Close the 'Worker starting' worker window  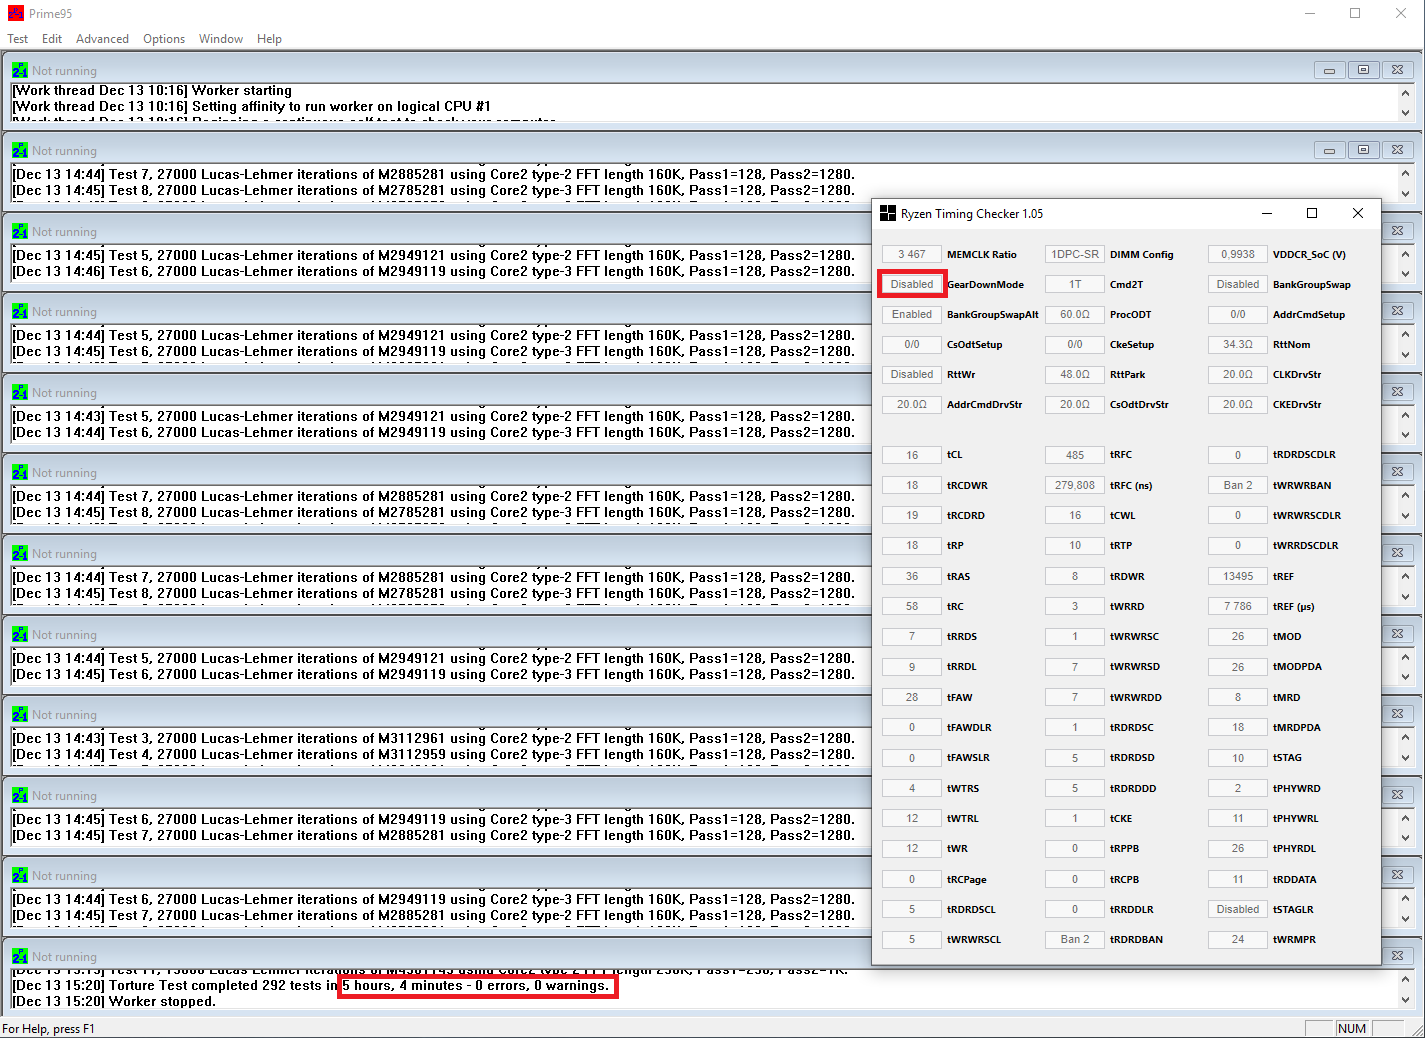point(1397,70)
